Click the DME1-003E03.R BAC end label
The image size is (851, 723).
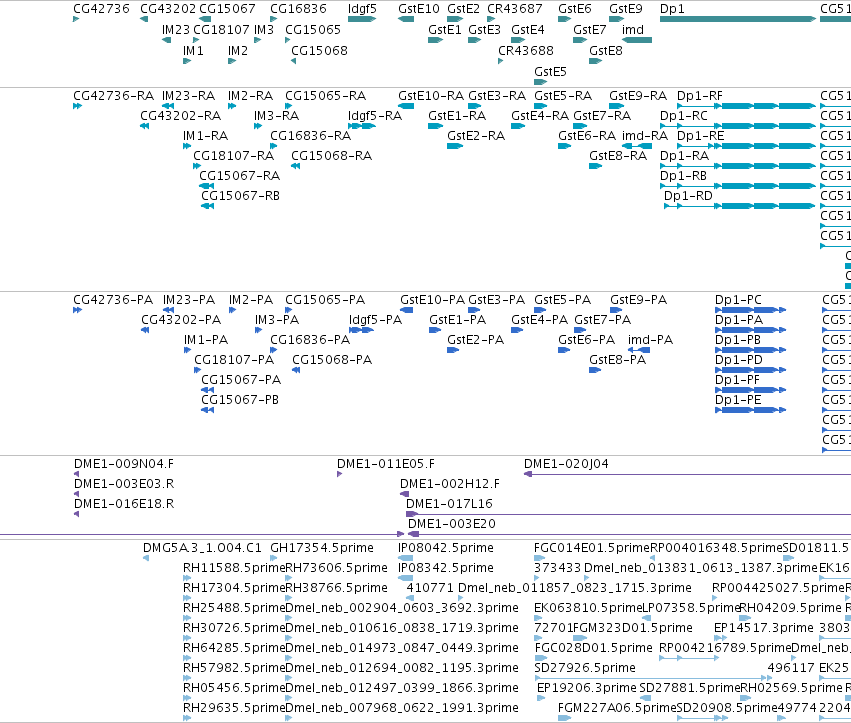point(124,484)
